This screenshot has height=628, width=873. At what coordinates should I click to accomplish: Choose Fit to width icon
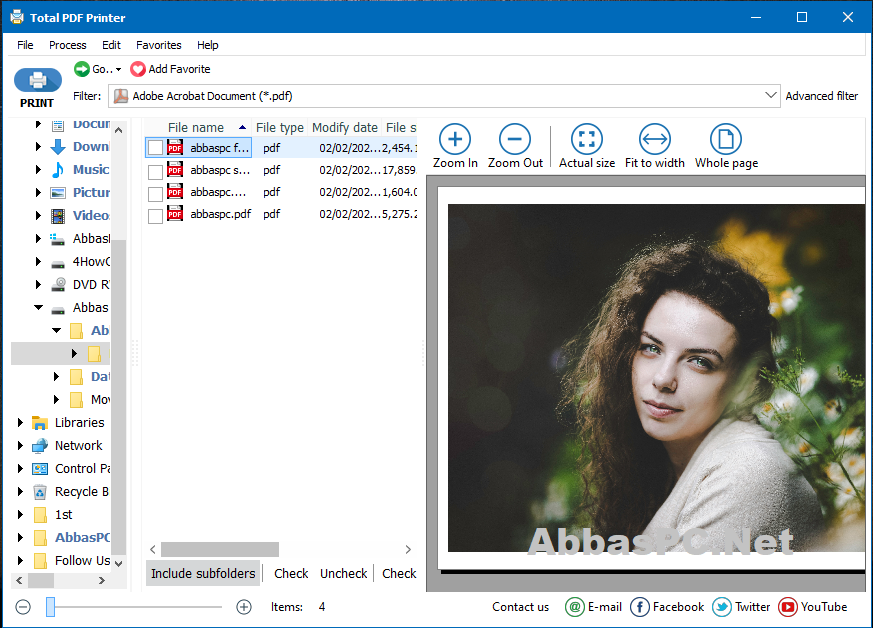655,139
